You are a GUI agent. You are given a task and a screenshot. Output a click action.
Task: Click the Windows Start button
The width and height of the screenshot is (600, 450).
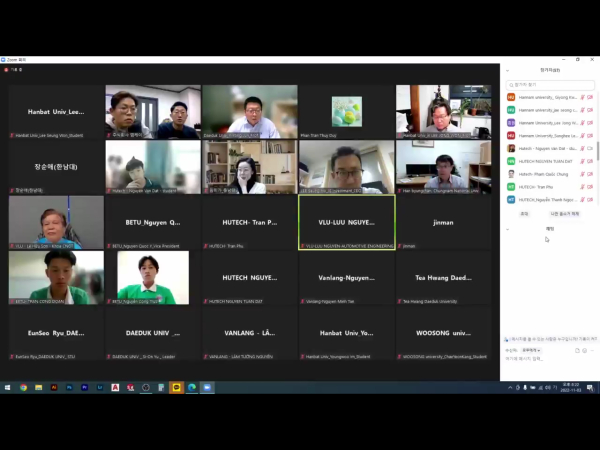(7, 387)
